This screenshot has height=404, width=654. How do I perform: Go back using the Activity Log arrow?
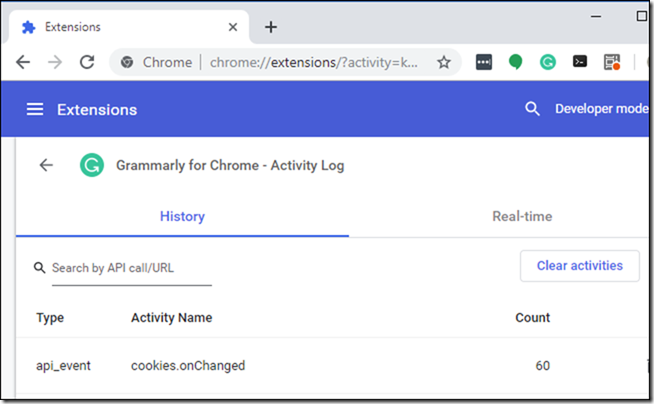pos(46,165)
